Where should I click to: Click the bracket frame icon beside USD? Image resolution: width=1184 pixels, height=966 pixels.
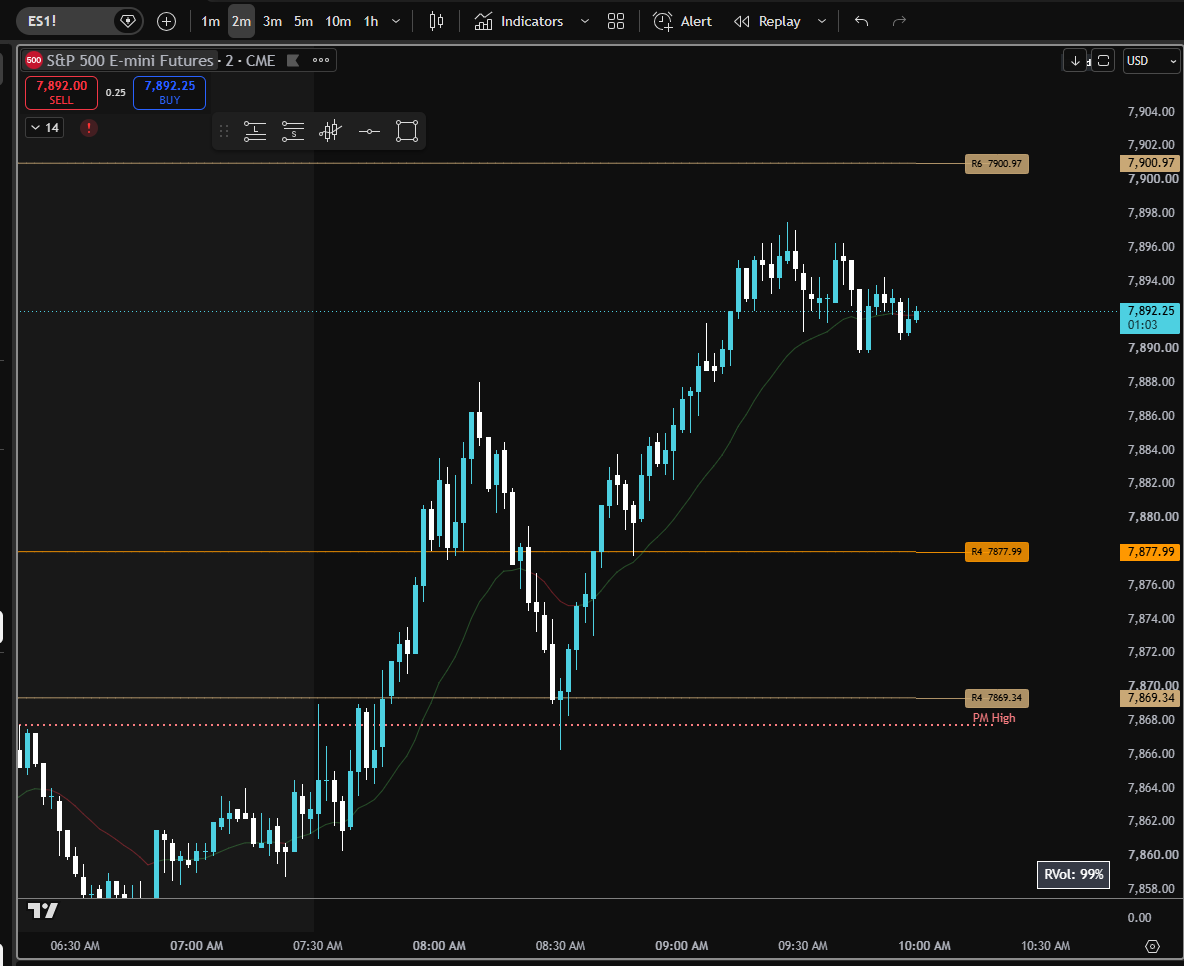[1103, 60]
